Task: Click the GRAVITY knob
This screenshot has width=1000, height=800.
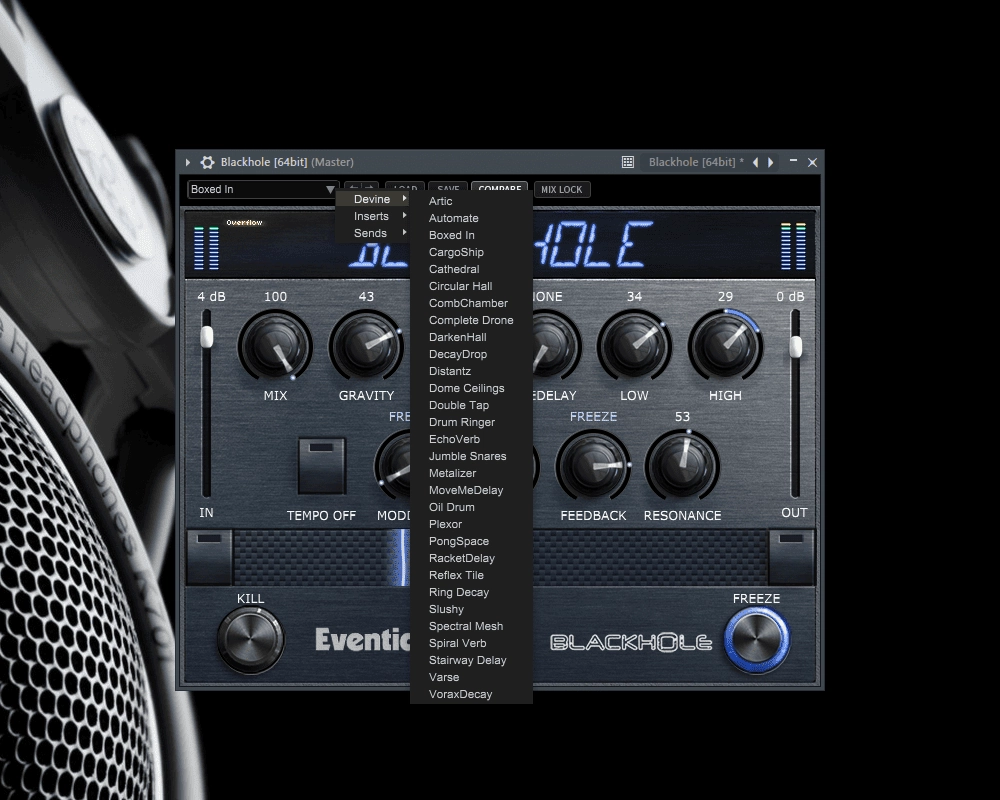Action: pos(366,347)
